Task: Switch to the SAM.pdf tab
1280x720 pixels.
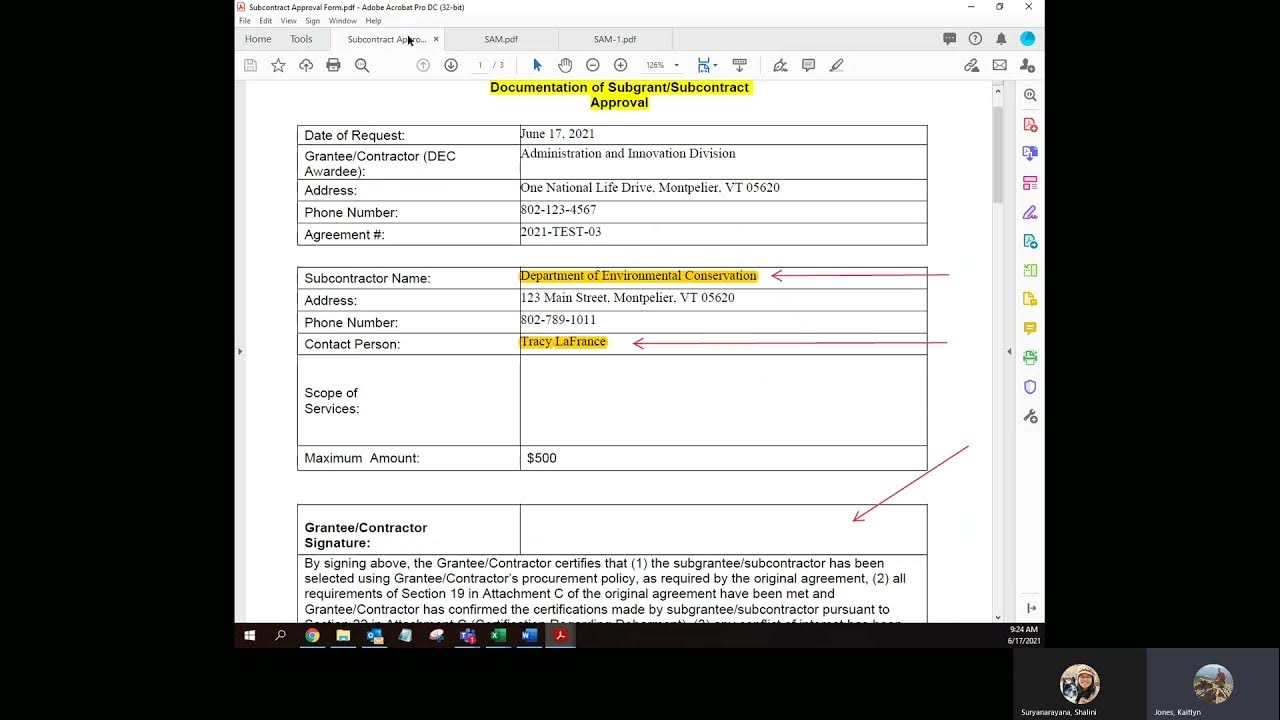Action: [501, 39]
